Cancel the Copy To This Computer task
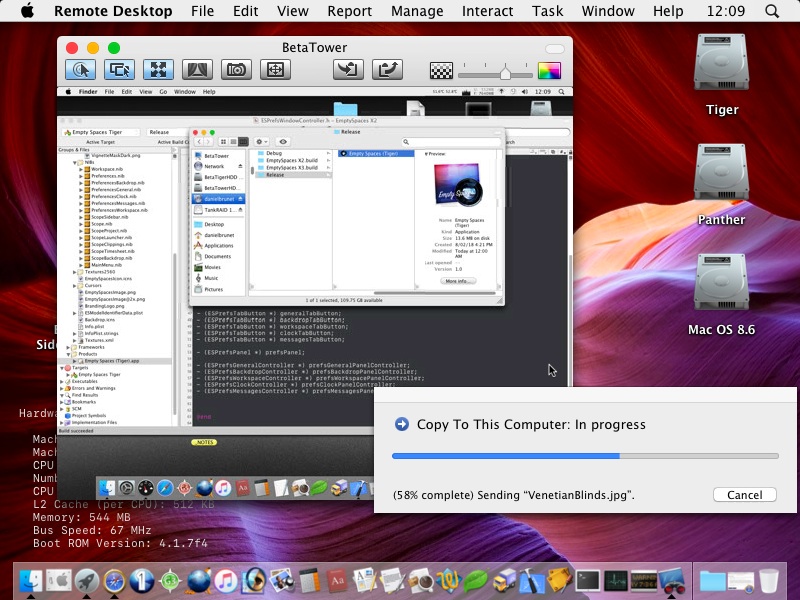This screenshot has height=600, width=800. tap(744, 494)
